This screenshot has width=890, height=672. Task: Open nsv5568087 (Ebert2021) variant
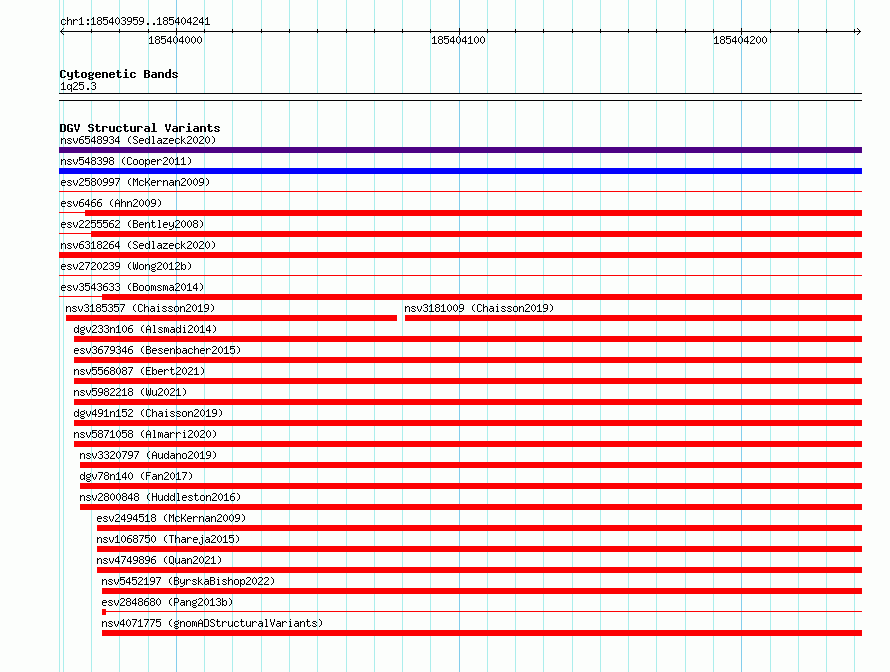pos(139,371)
